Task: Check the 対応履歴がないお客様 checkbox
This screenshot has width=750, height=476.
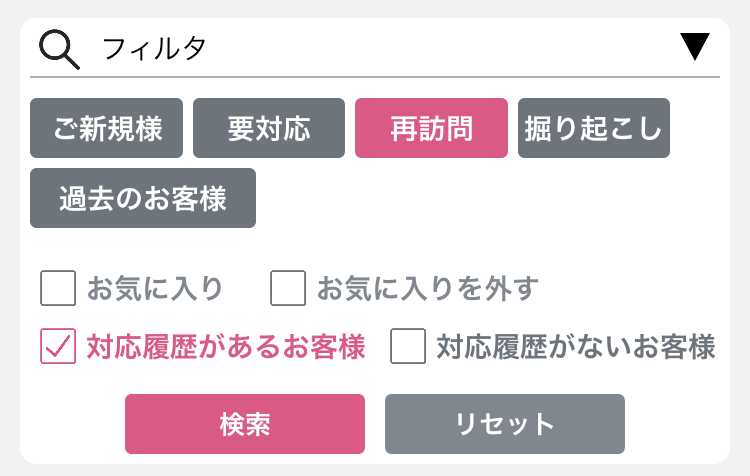Action: [x=408, y=346]
